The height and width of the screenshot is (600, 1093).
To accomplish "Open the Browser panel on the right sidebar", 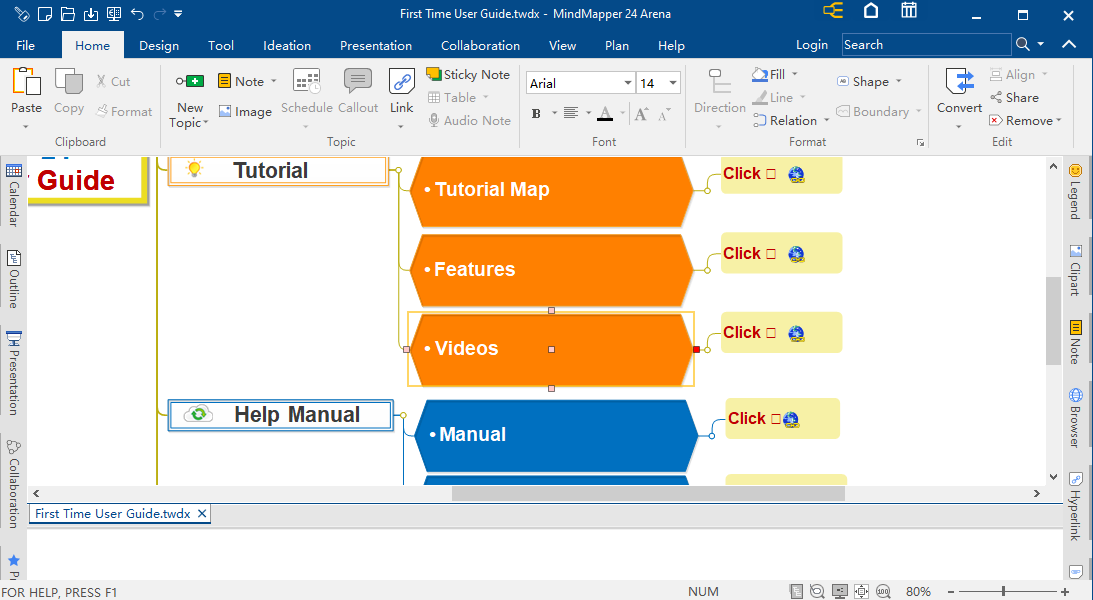I will click(x=1076, y=418).
